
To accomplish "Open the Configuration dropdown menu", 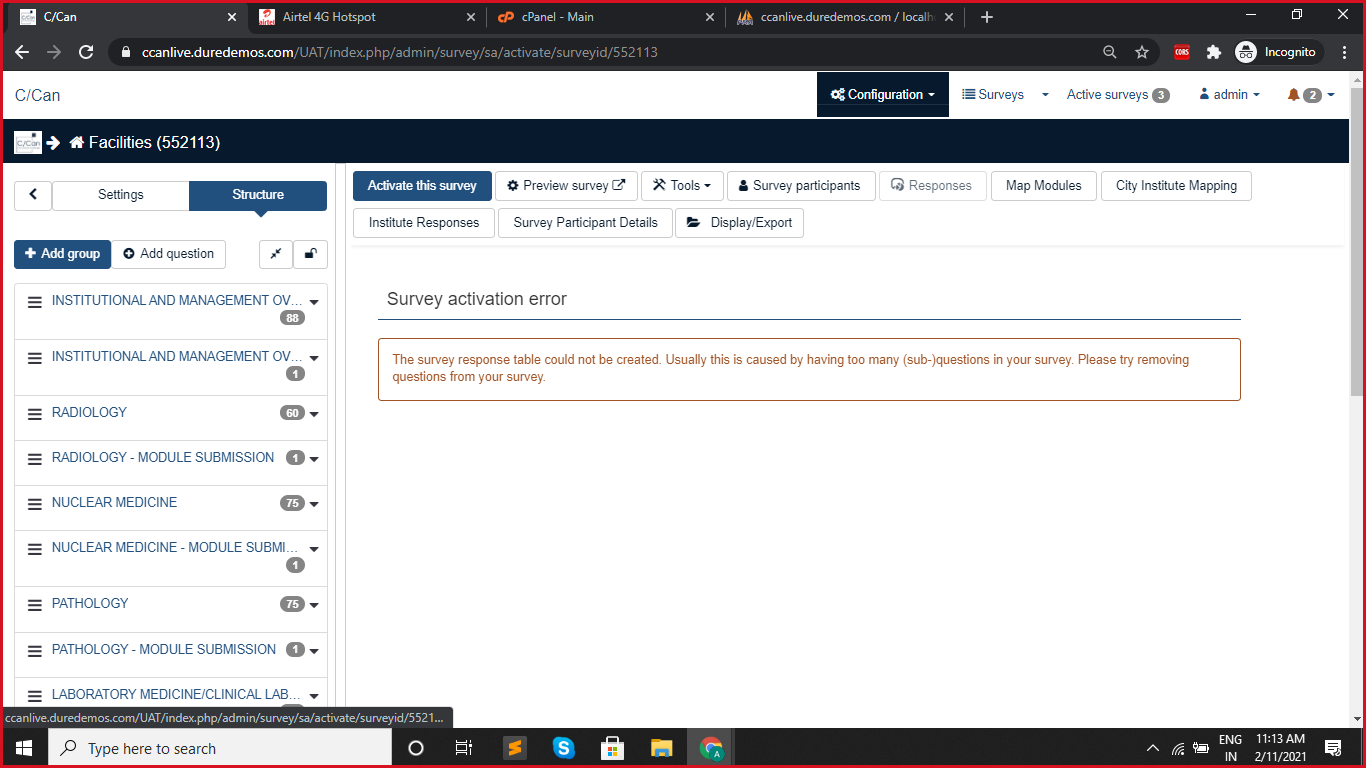I will tap(883, 95).
